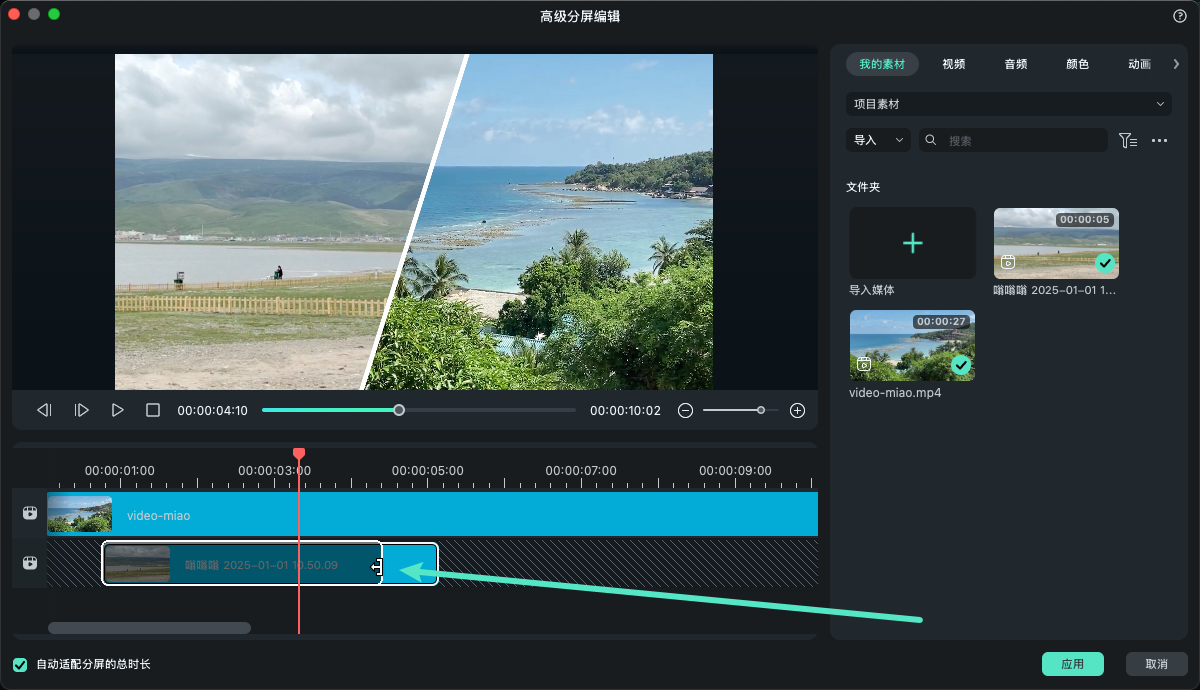Screen dimensions: 1200x690
Task: Click the 文件夹 label
Action: (x=863, y=187)
